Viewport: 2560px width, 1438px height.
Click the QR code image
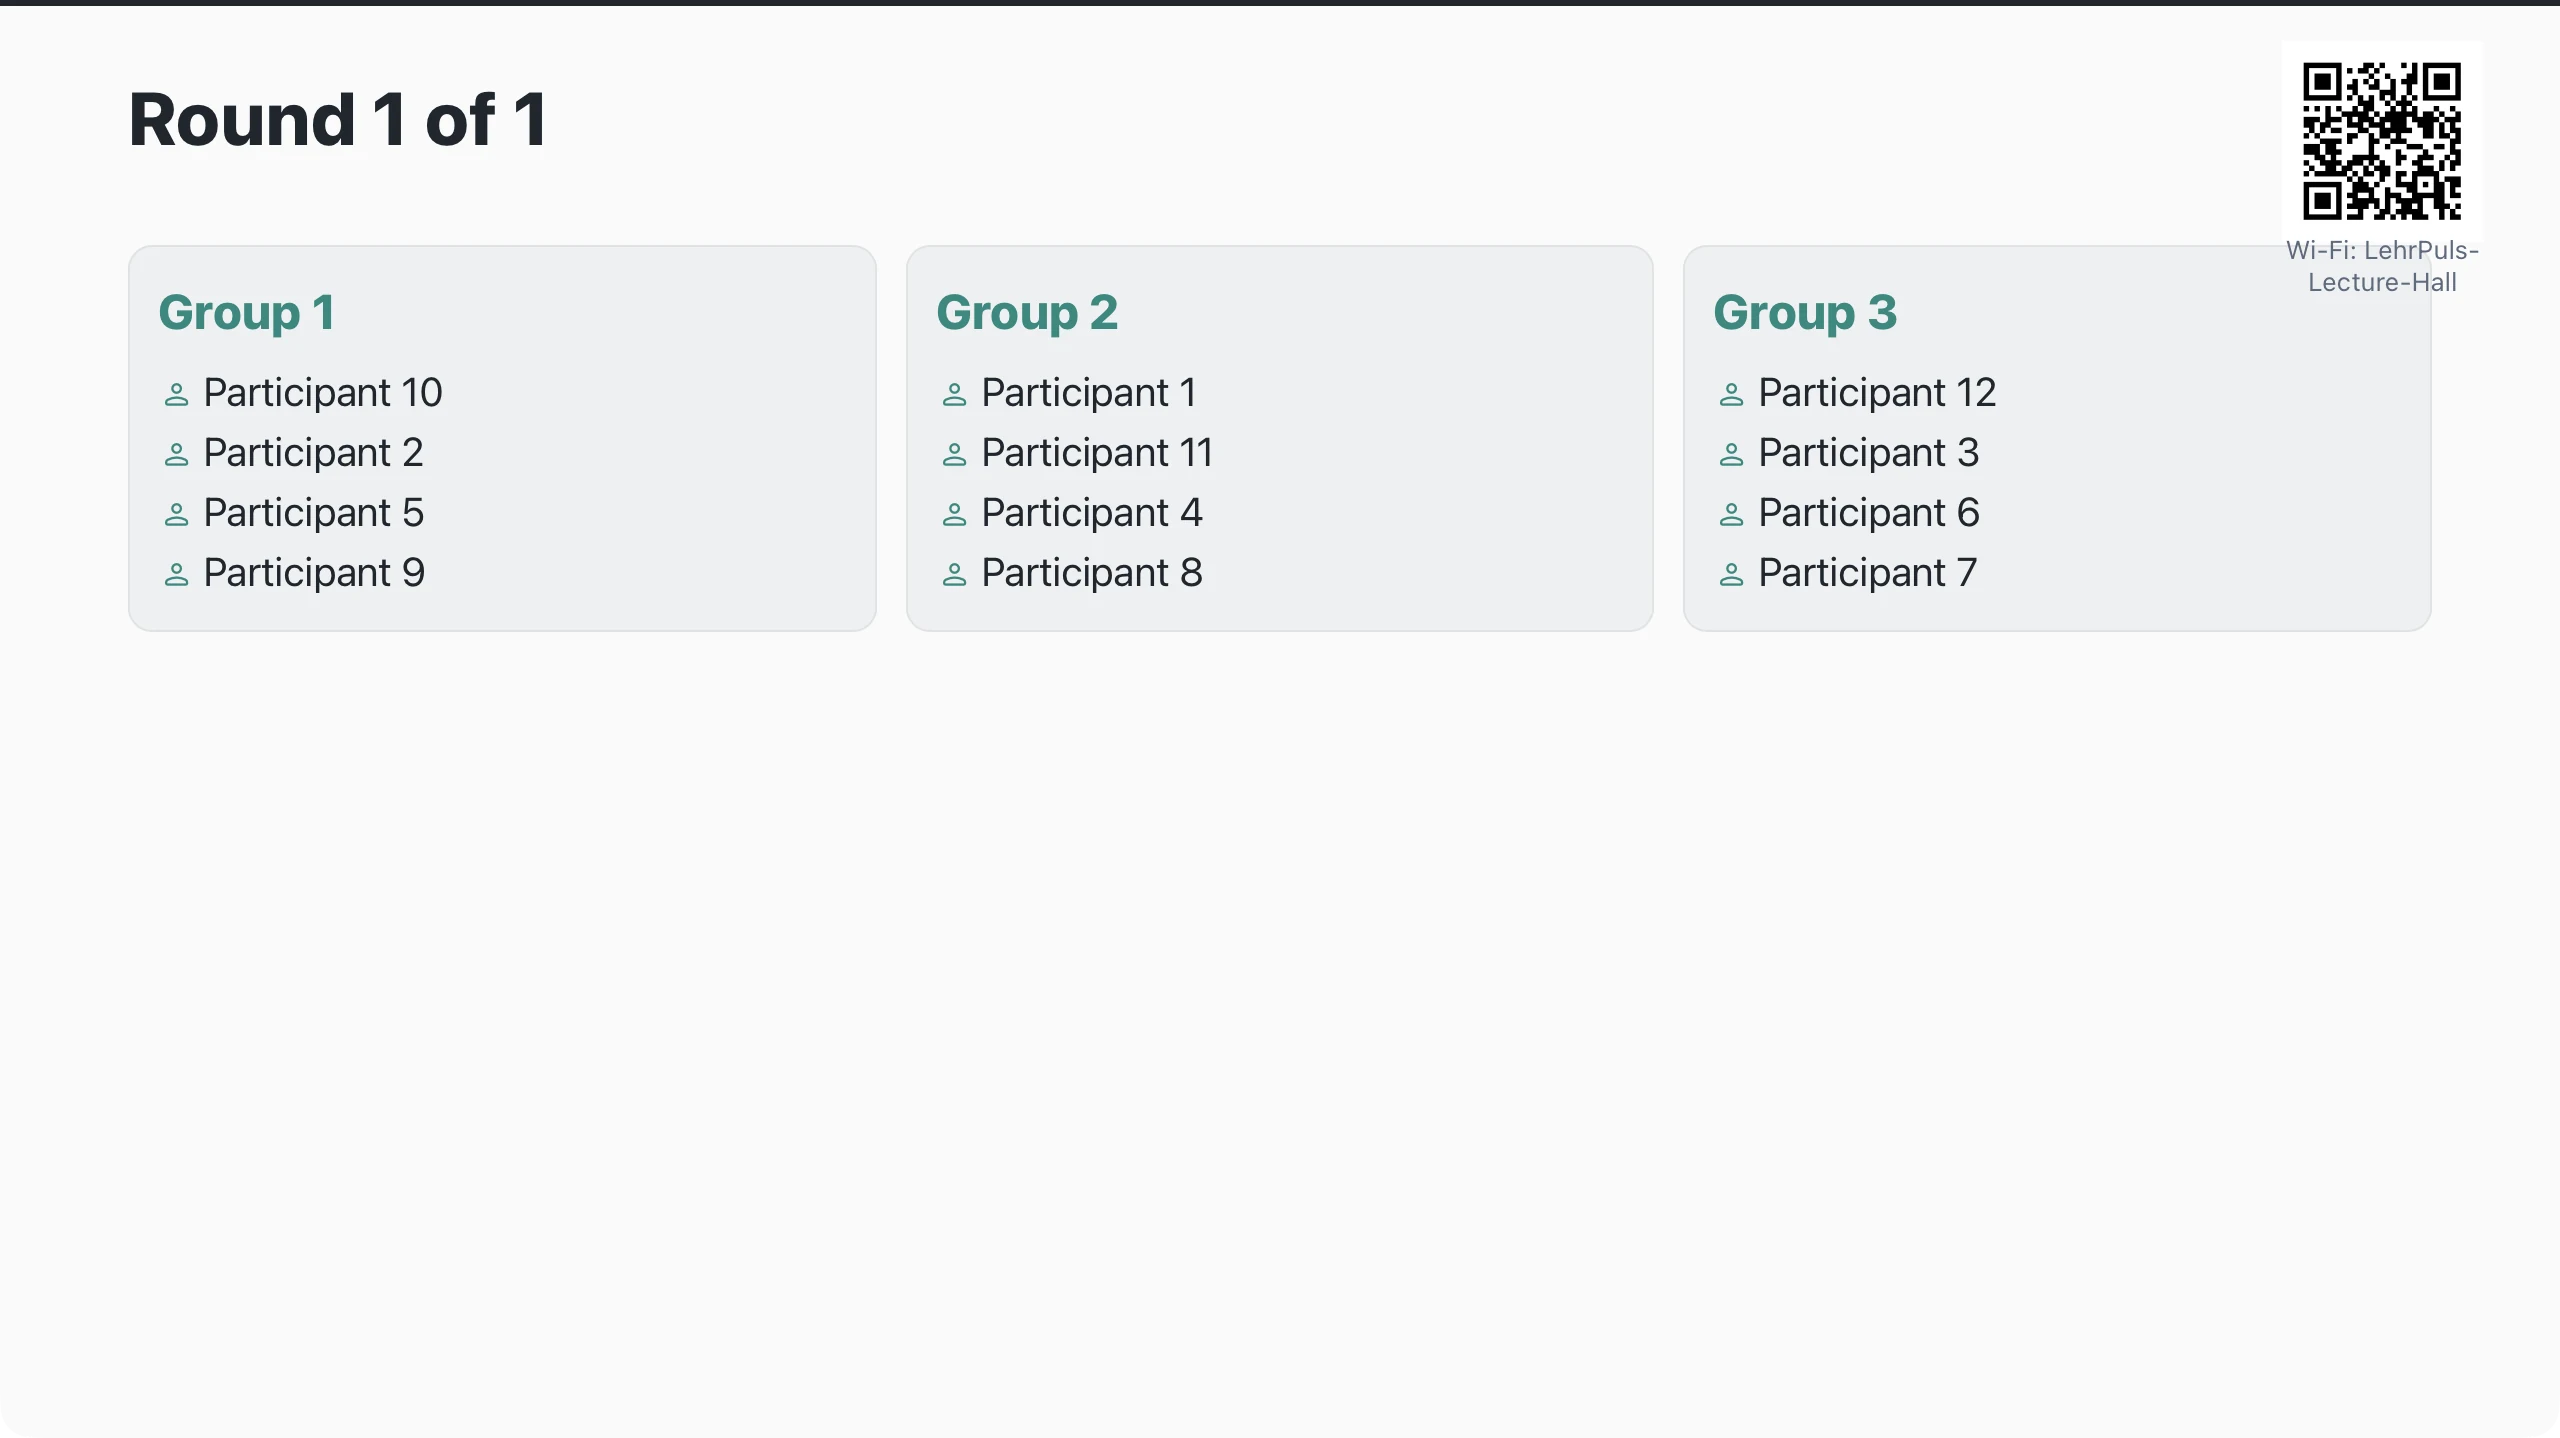[2381, 141]
